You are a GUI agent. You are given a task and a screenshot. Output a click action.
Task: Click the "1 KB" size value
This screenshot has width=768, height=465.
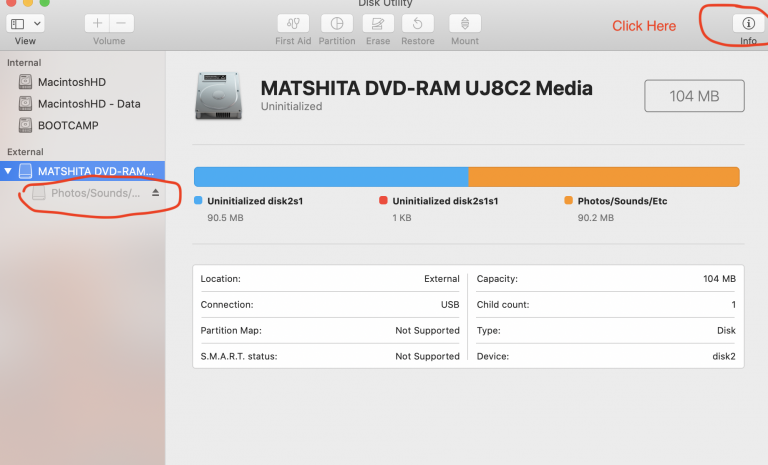coord(402,218)
